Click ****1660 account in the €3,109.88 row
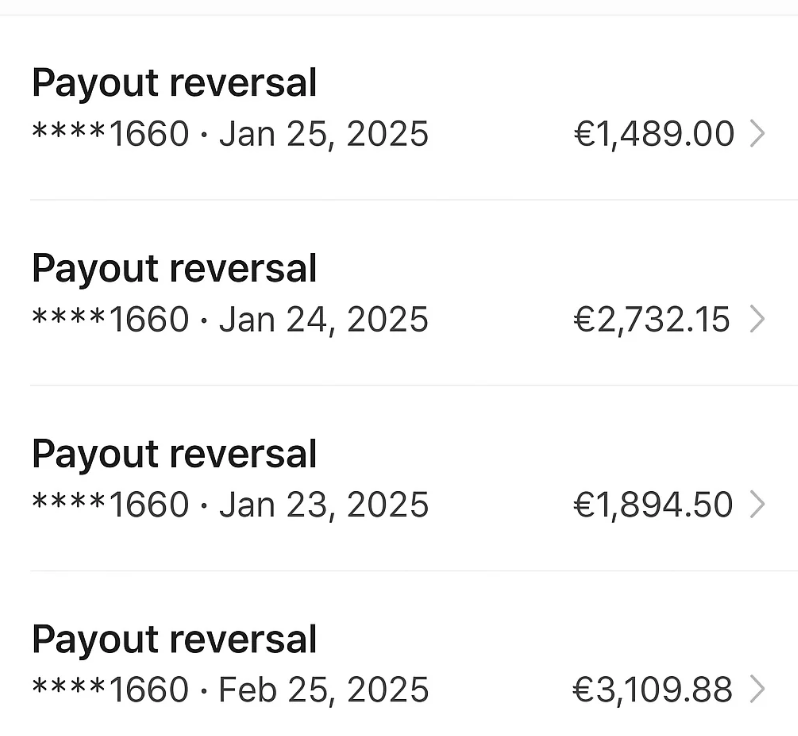This screenshot has height=736, width=798. [110, 689]
